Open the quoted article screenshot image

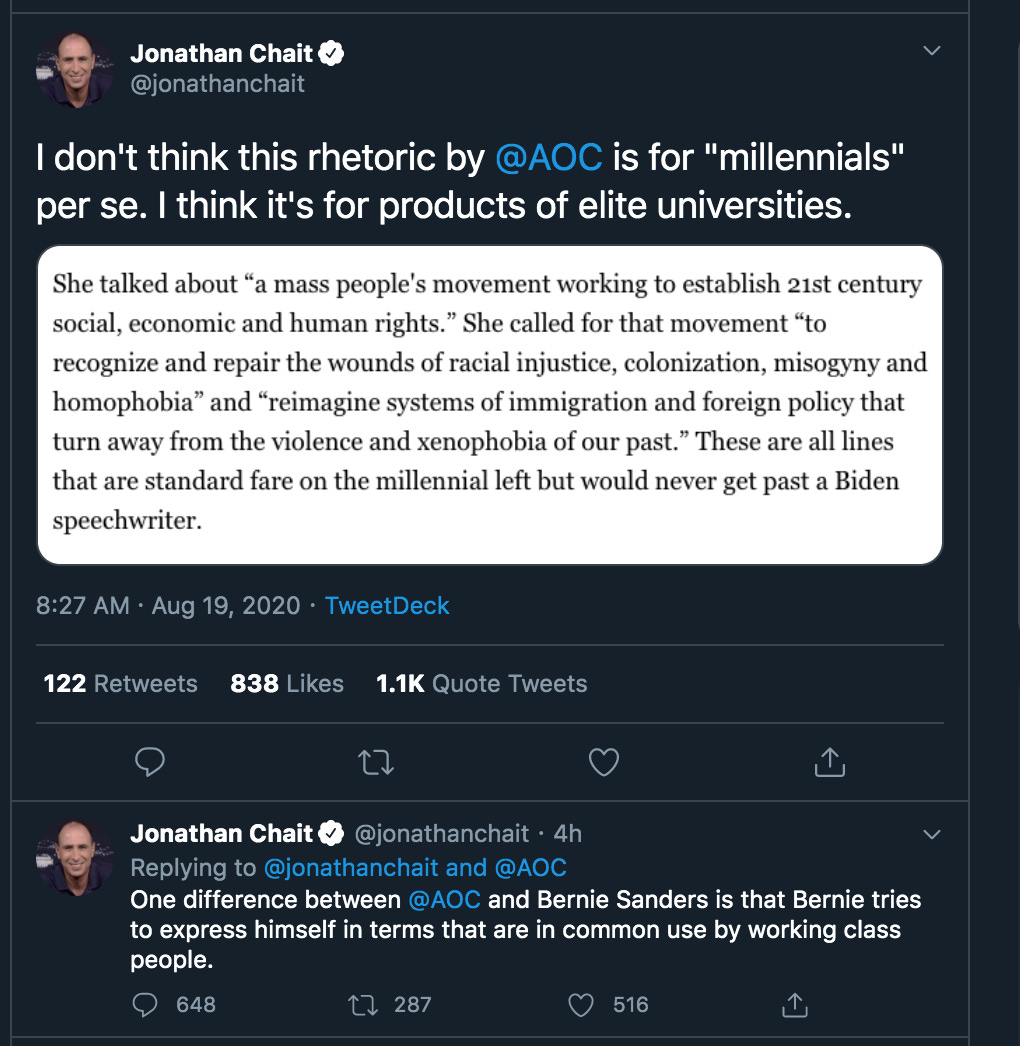490,405
